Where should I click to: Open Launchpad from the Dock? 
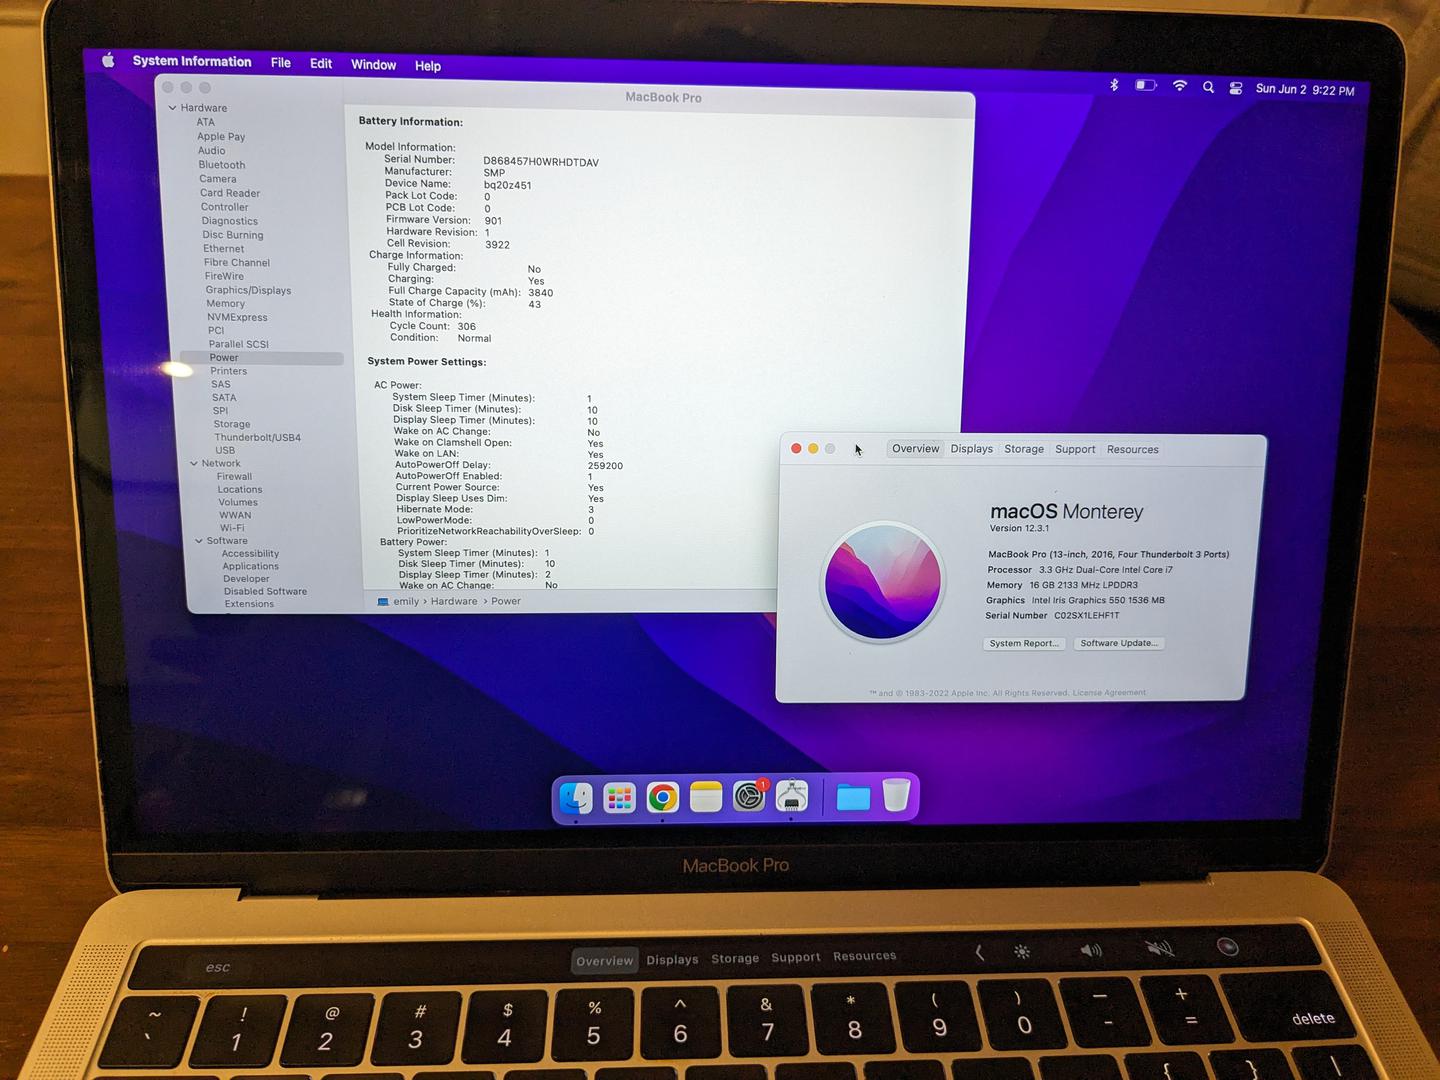coord(619,797)
